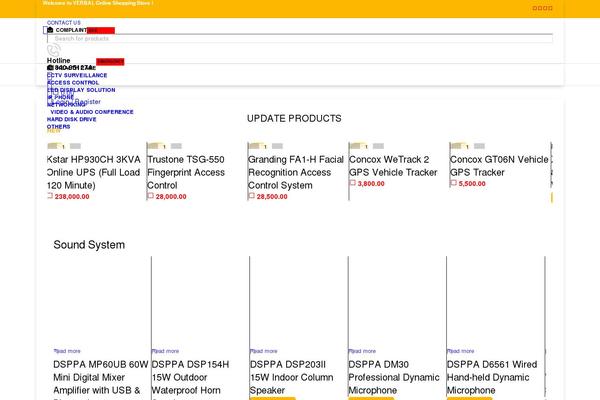Image resolution: width=600 pixels, height=400 pixels.
Task: Open the COMPLAINT link text
Action: [x=71, y=30]
